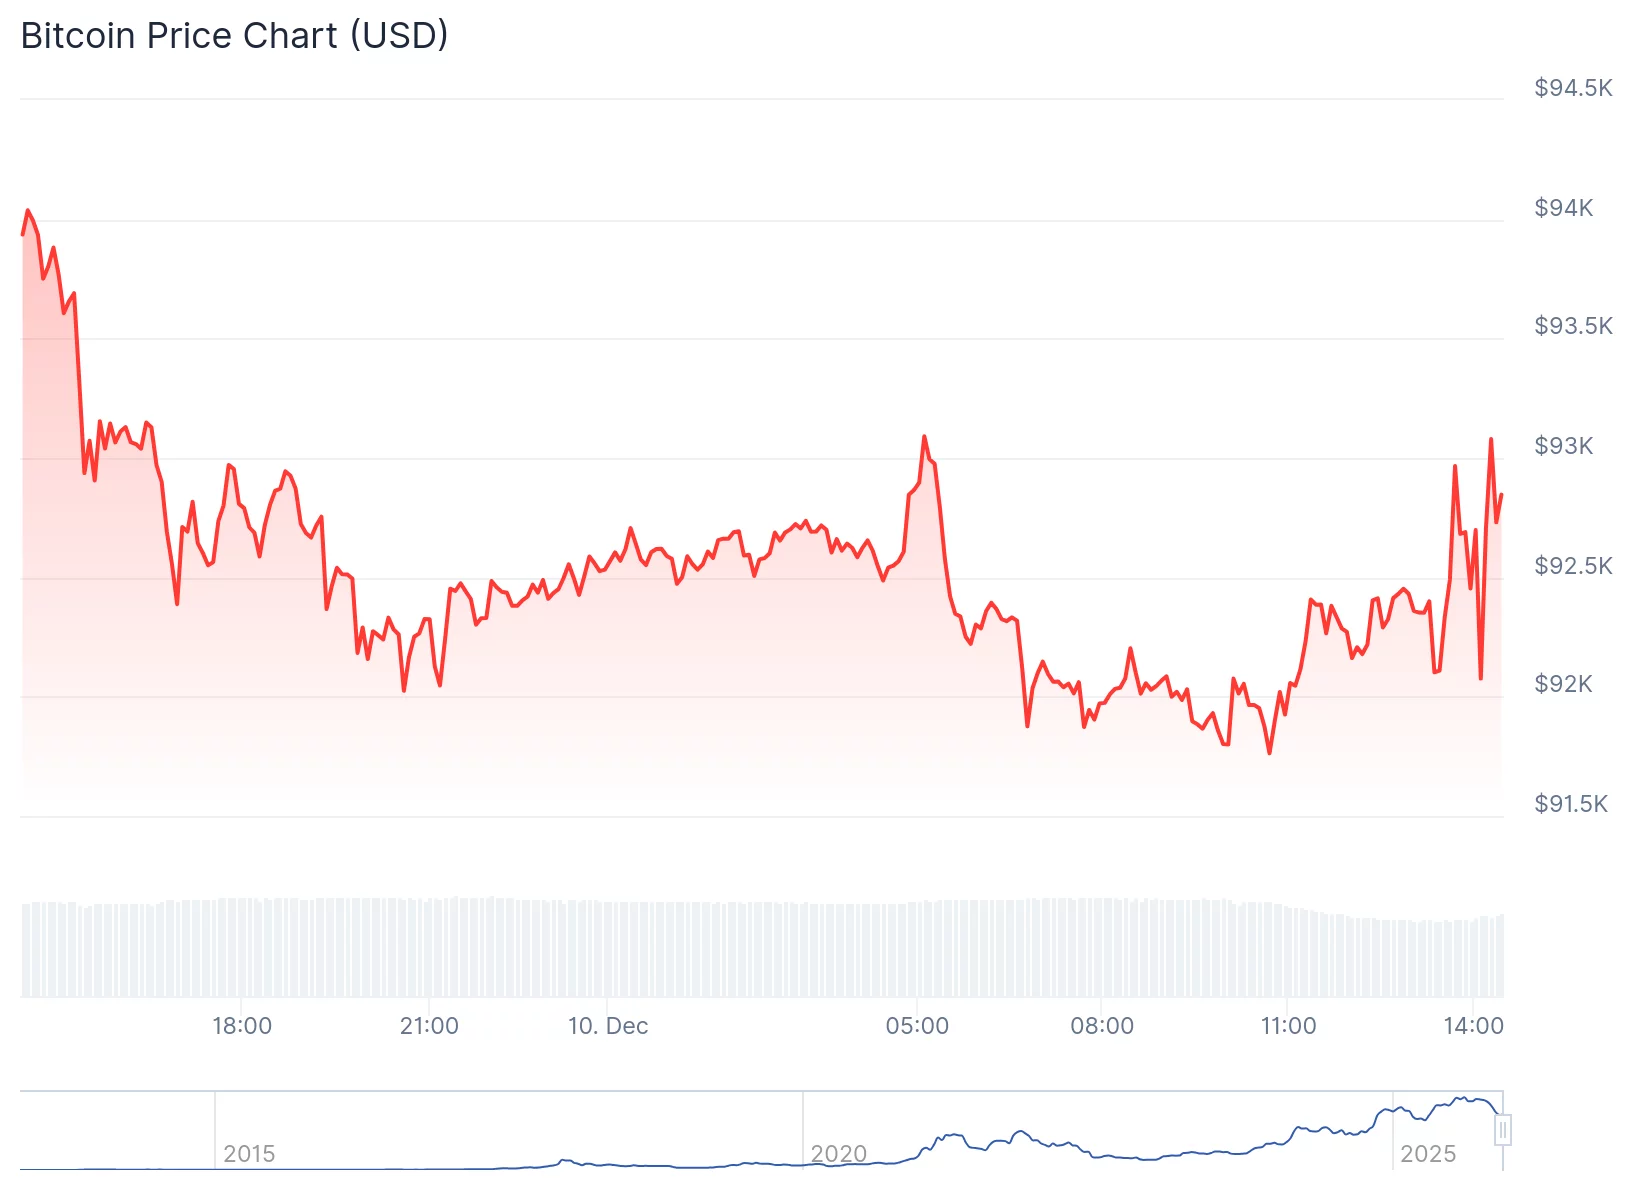Screen dimensions: 1632x1200
Task: Click the "10. Dec" date label
Action: coord(608,1026)
